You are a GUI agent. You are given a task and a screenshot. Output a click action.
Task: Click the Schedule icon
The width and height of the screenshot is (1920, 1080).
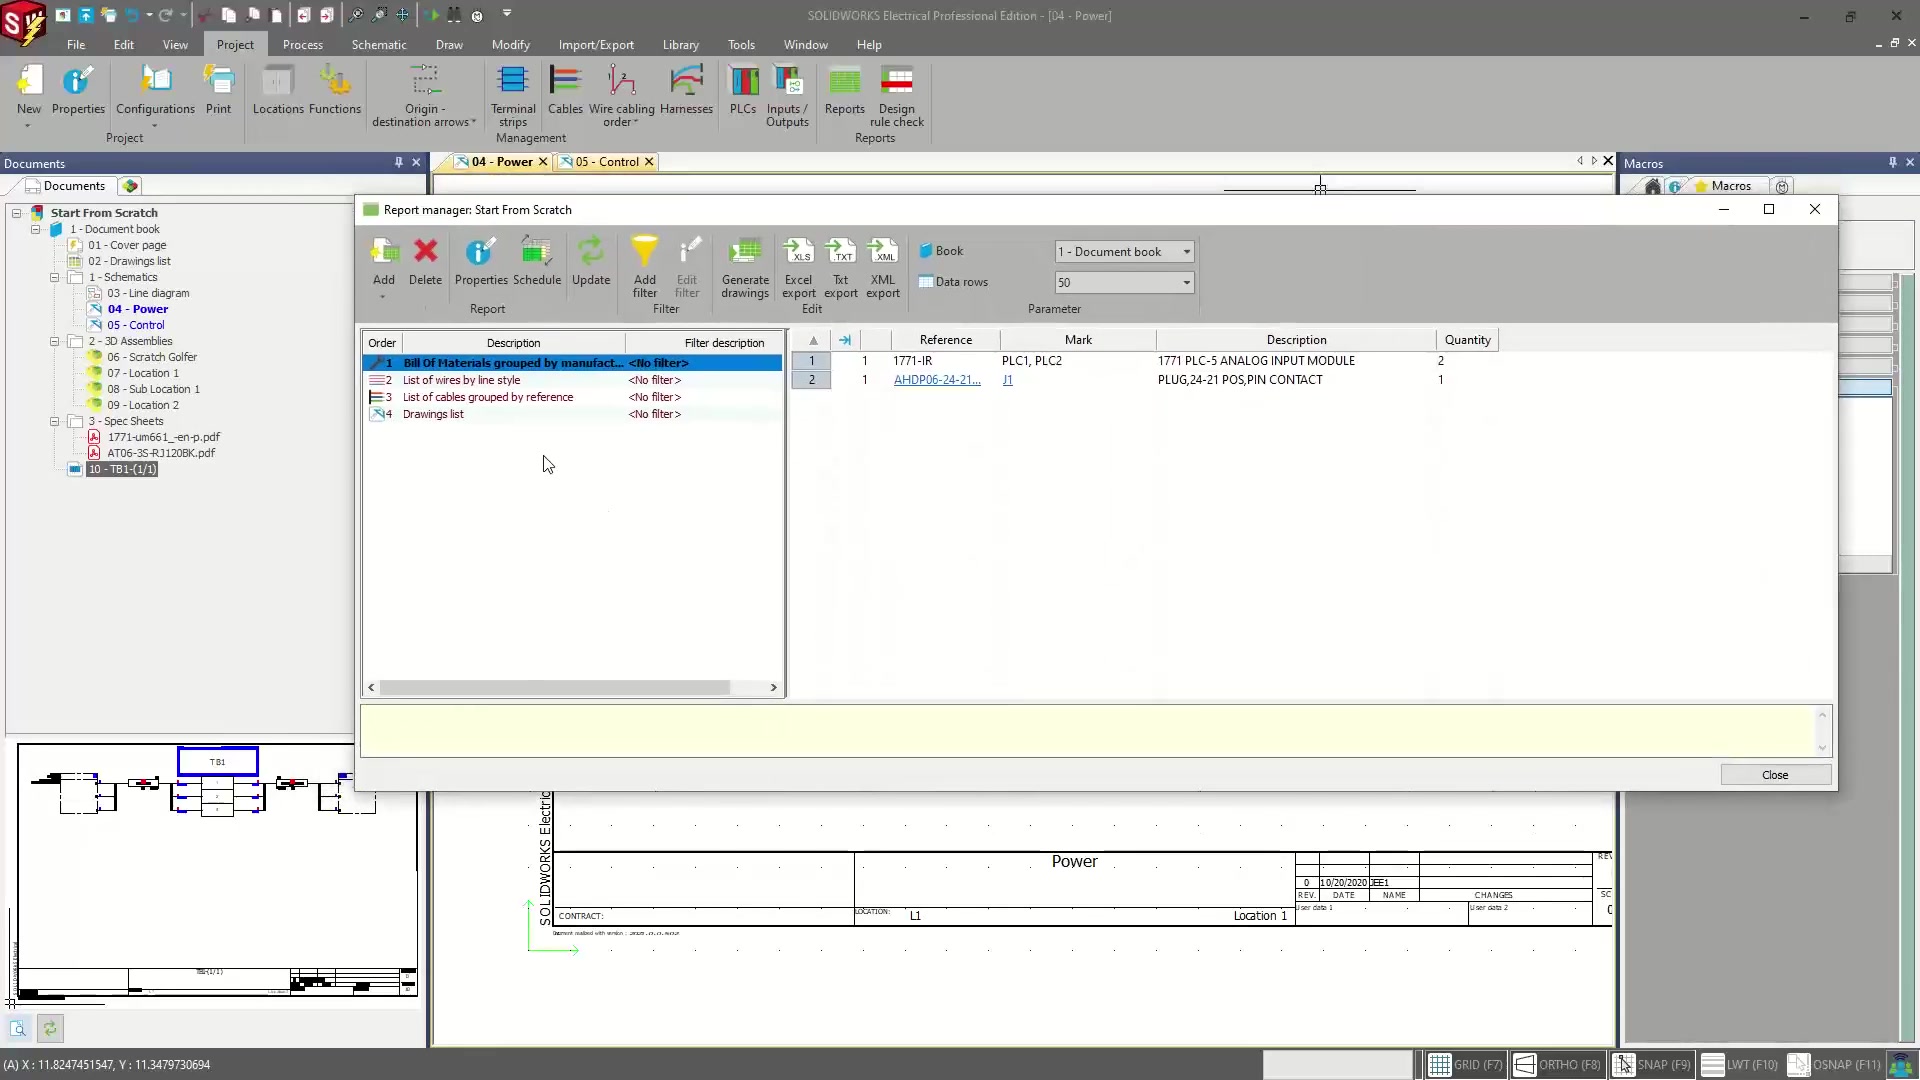(x=537, y=261)
